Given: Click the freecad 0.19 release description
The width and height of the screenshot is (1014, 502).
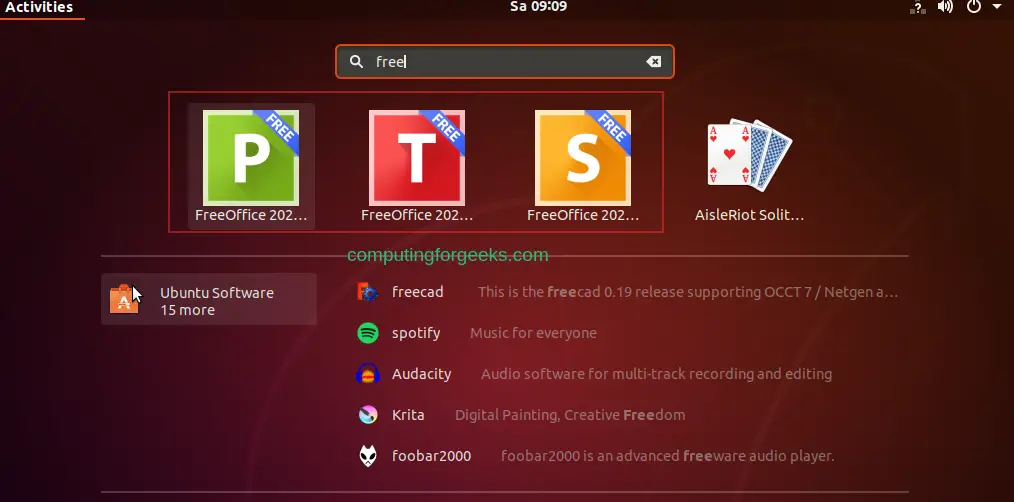Looking at the screenshot, I should [x=688, y=292].
